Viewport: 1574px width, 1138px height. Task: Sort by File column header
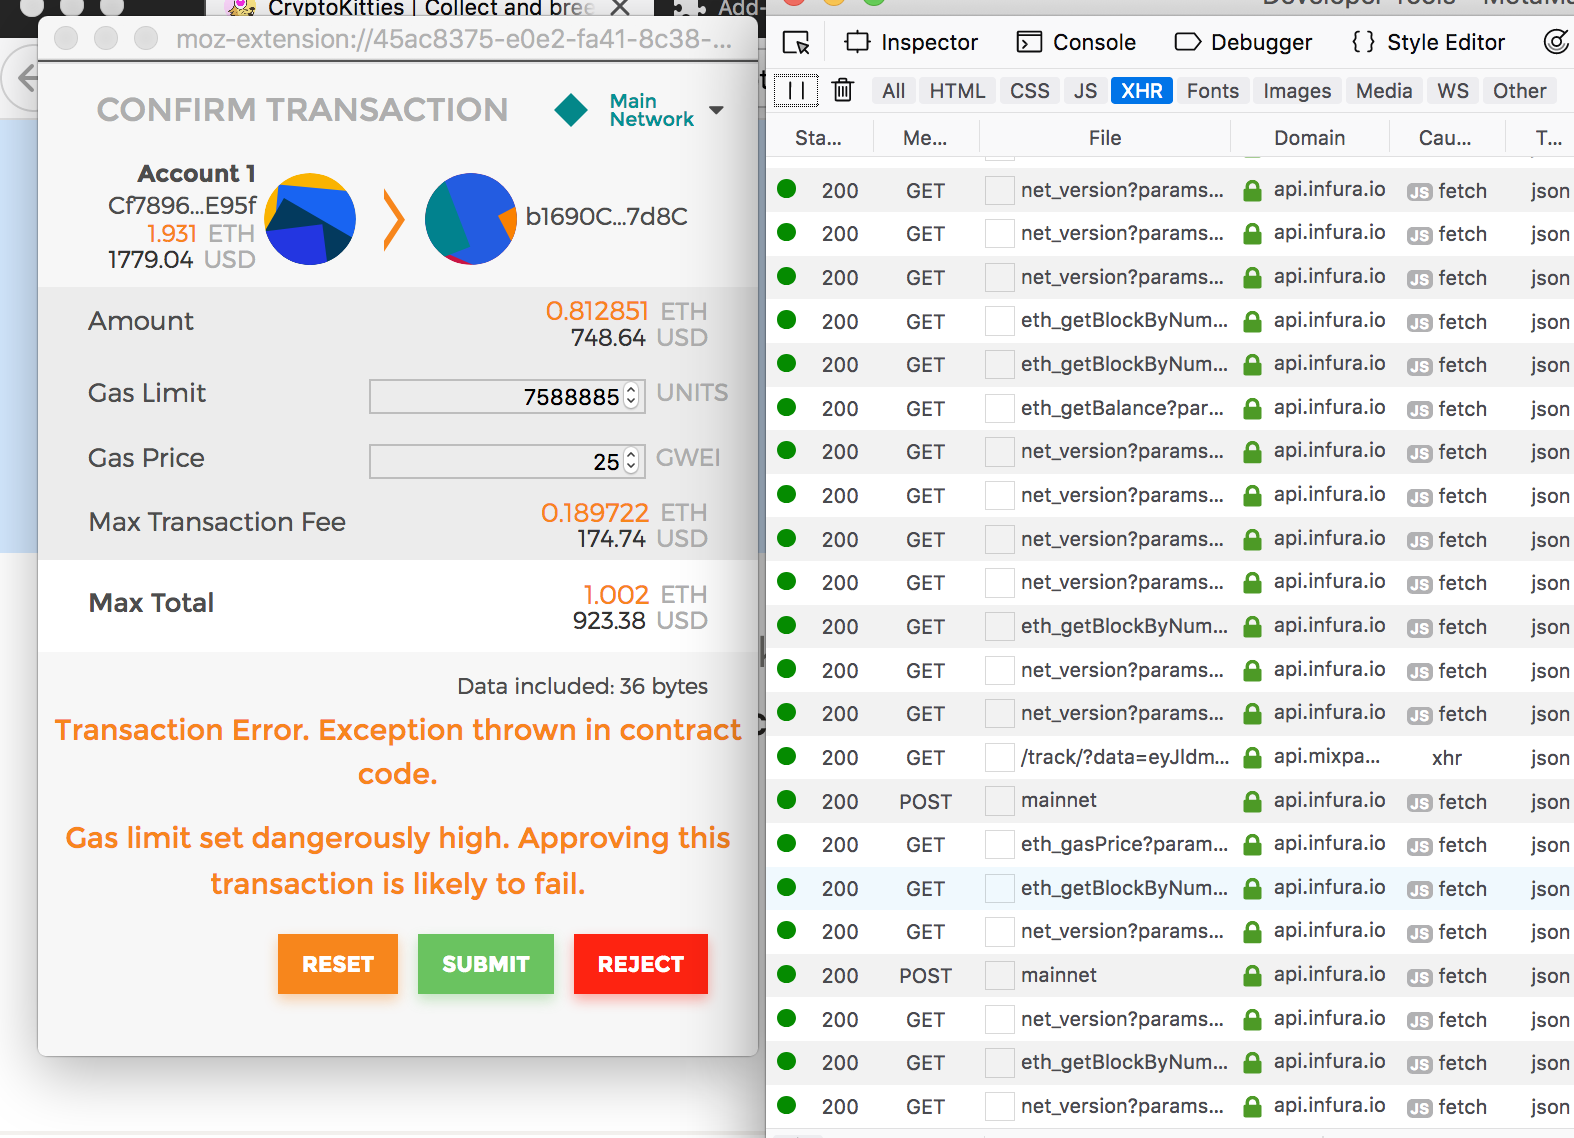coord(1105,138)
